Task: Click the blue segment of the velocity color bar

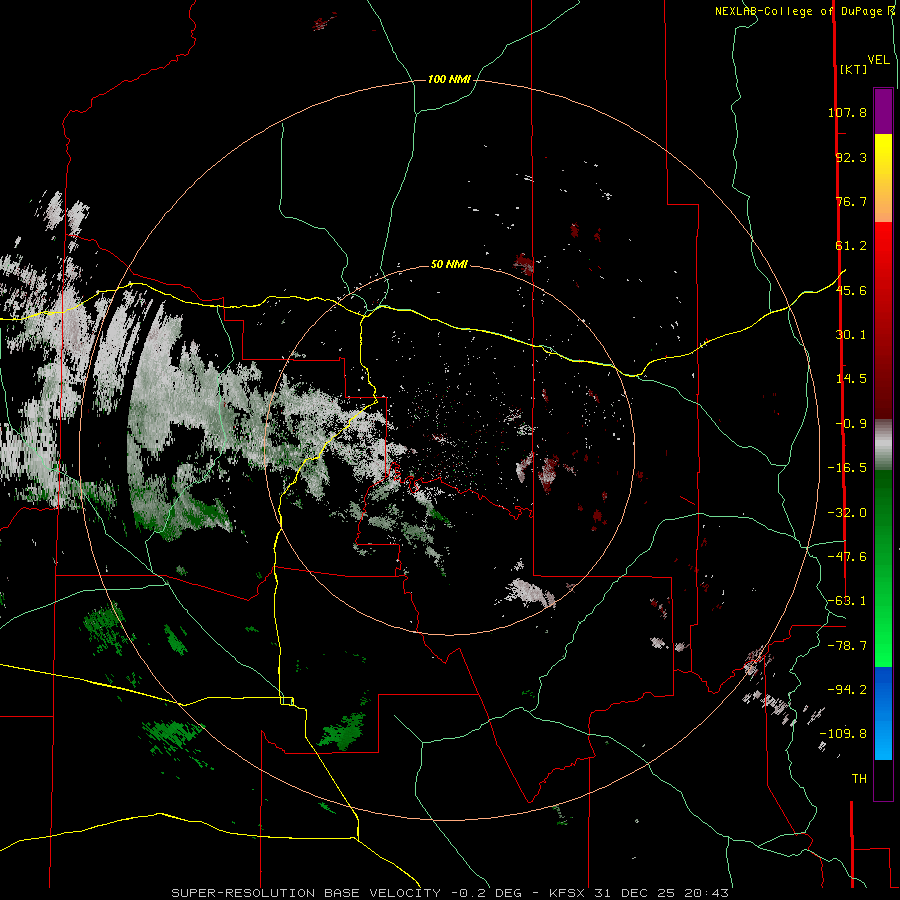Action: [x=883, y=713]
